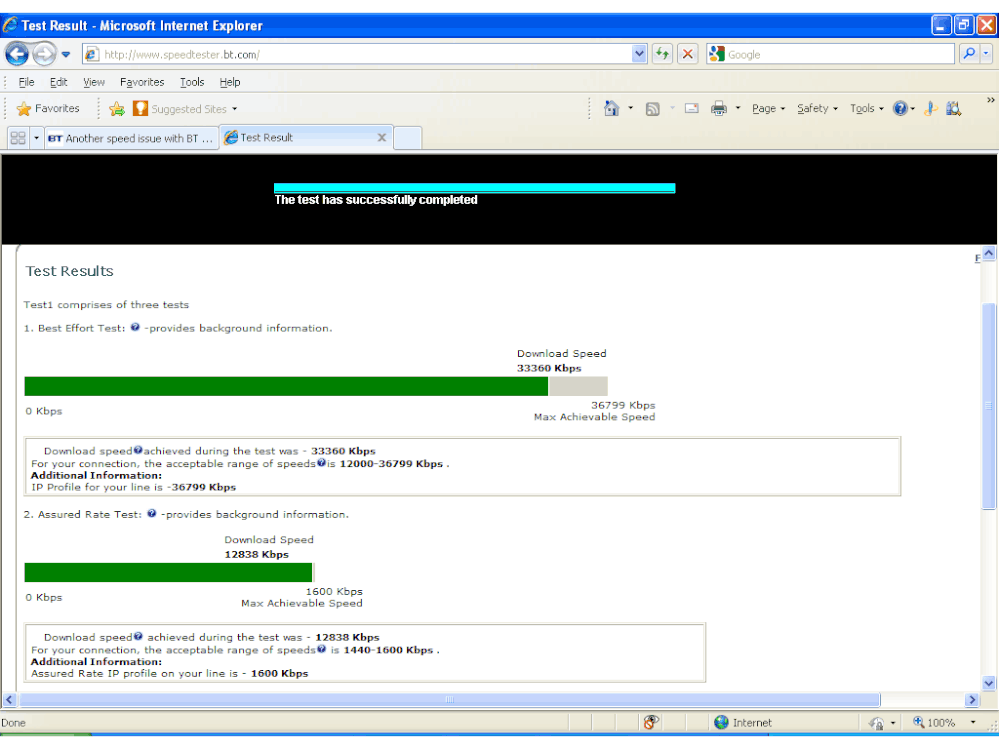This screenshot has width=999, height=749.
Task: Open Suggested Sites link
Action: tap(185, 109)
